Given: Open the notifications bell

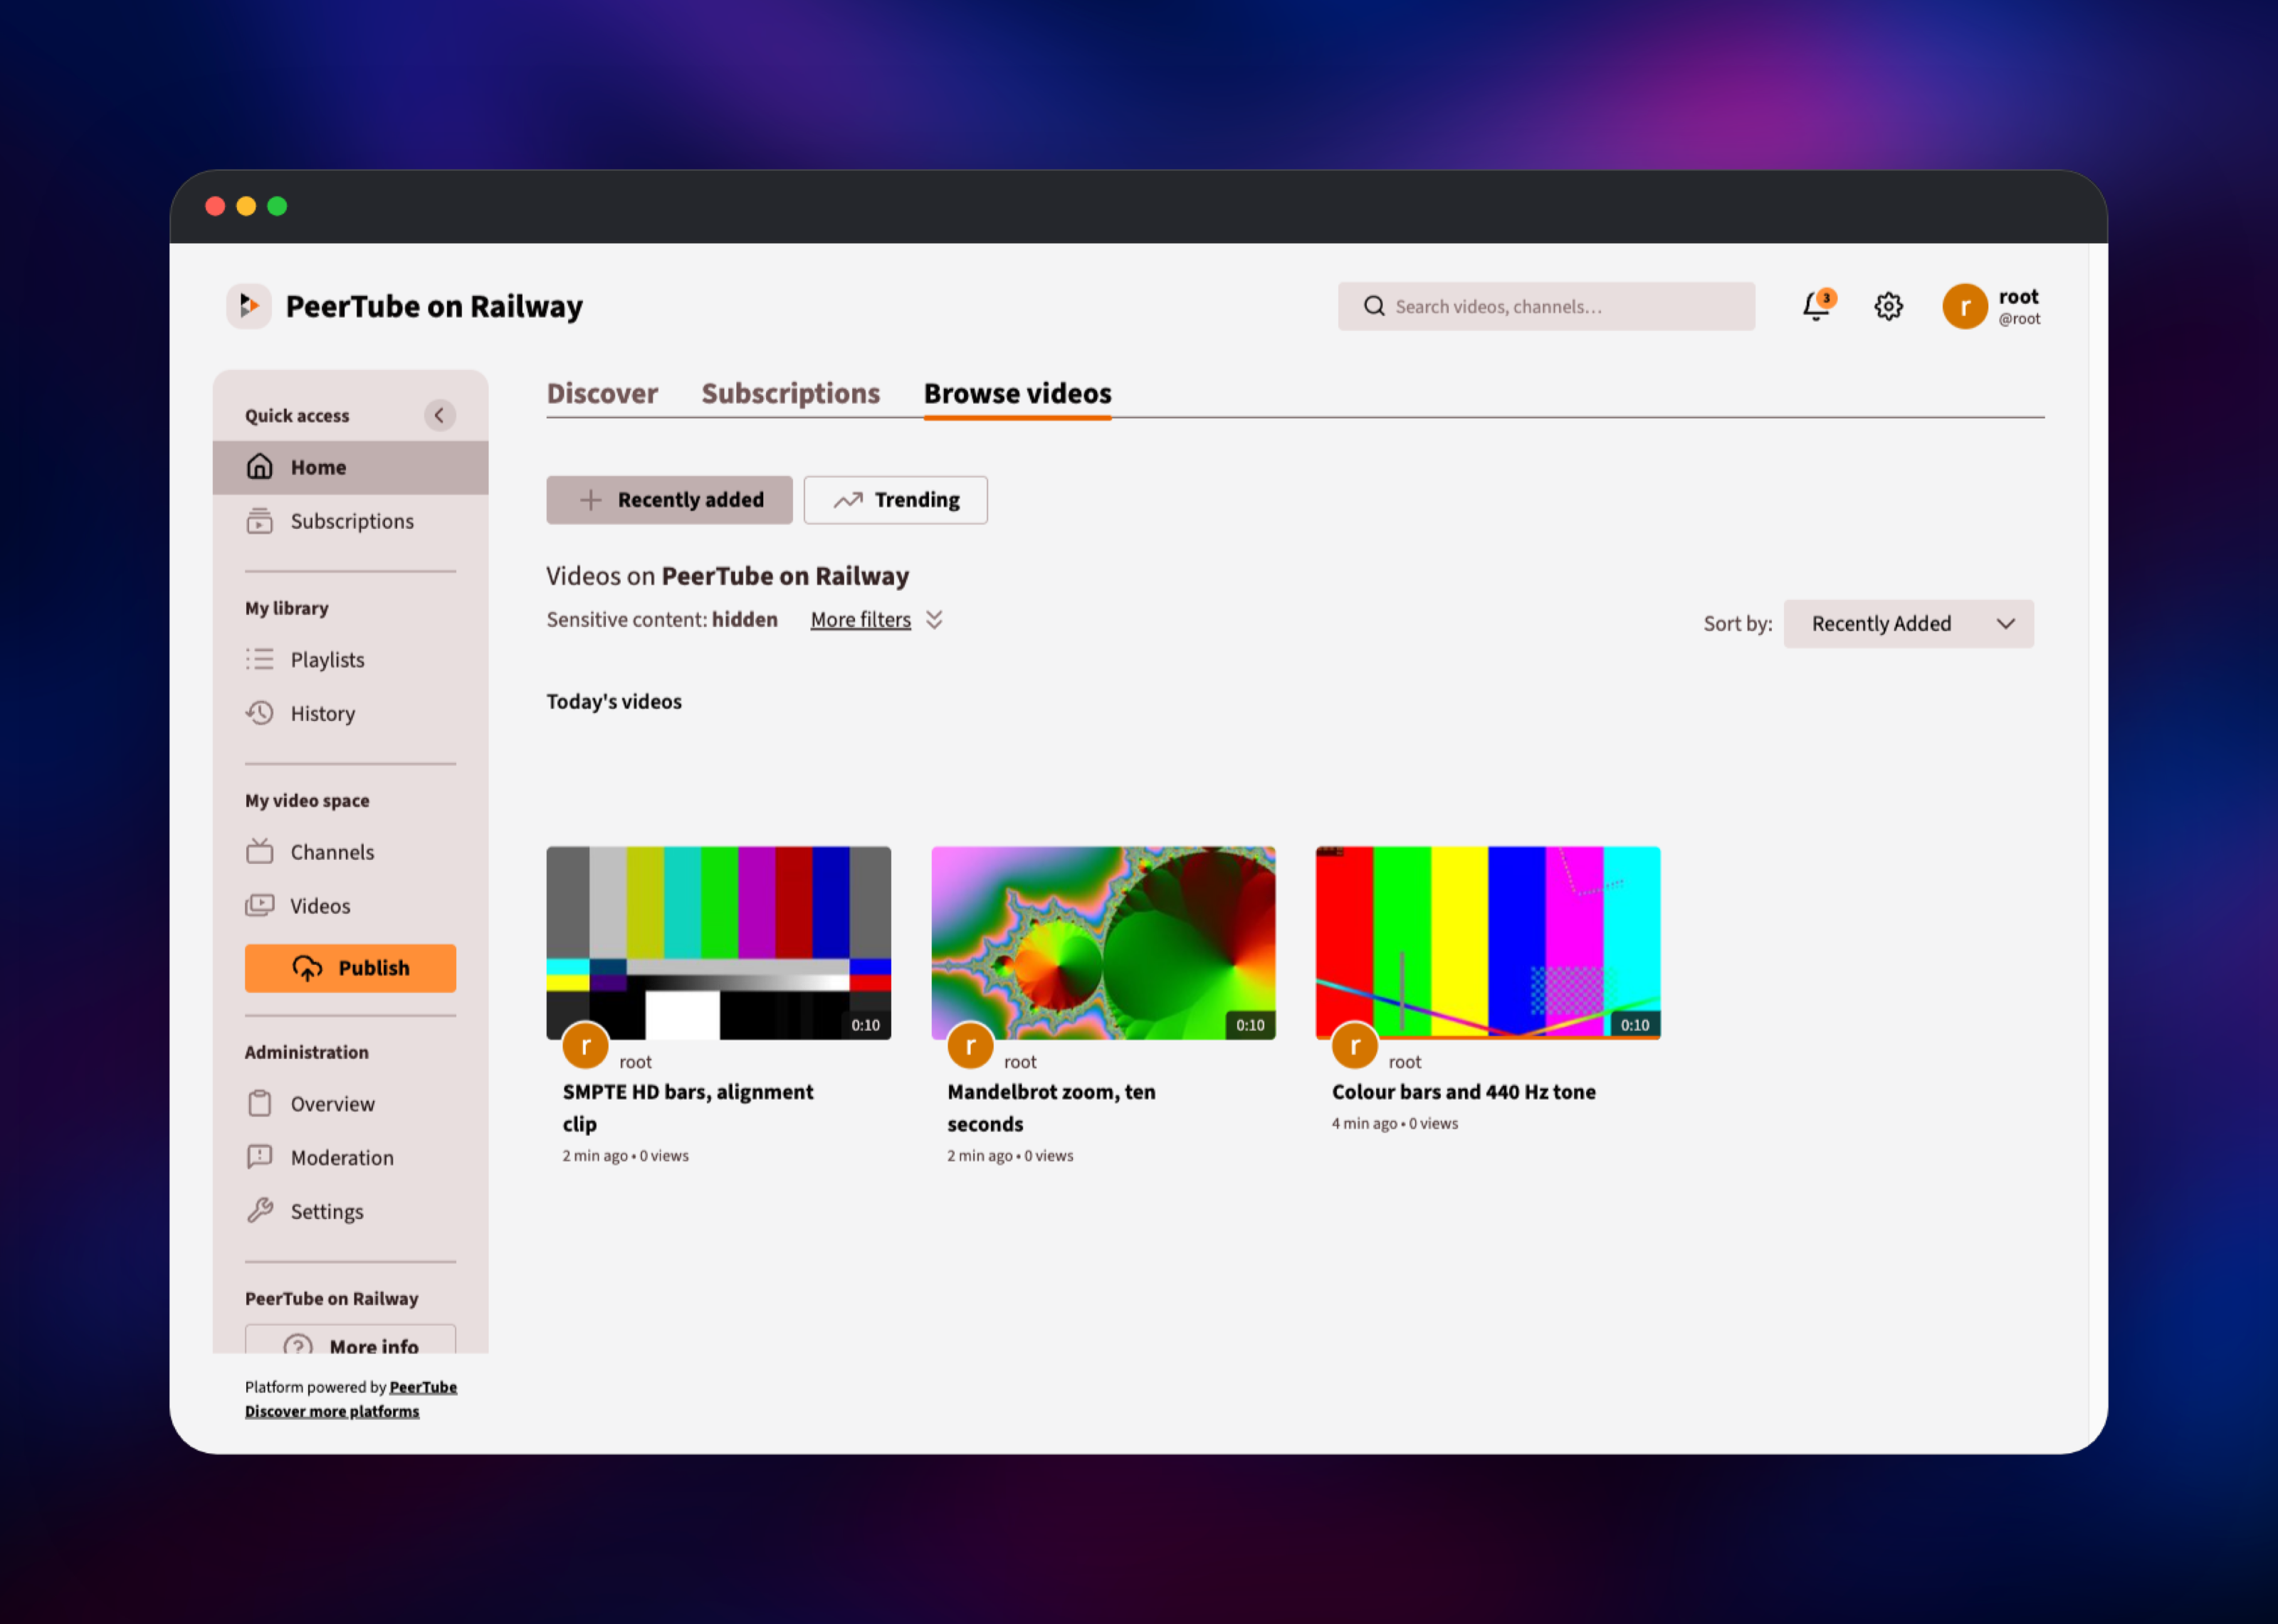Looking at the screenshot, I should click(1816, 306).
